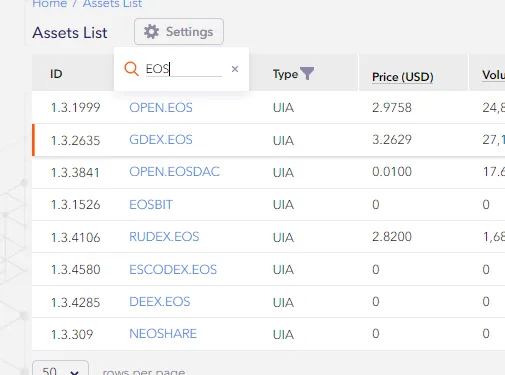The width and height of the screenshot is (505, 375).
Task: Click the gear icon in Settings button
Action: point(151,32)
